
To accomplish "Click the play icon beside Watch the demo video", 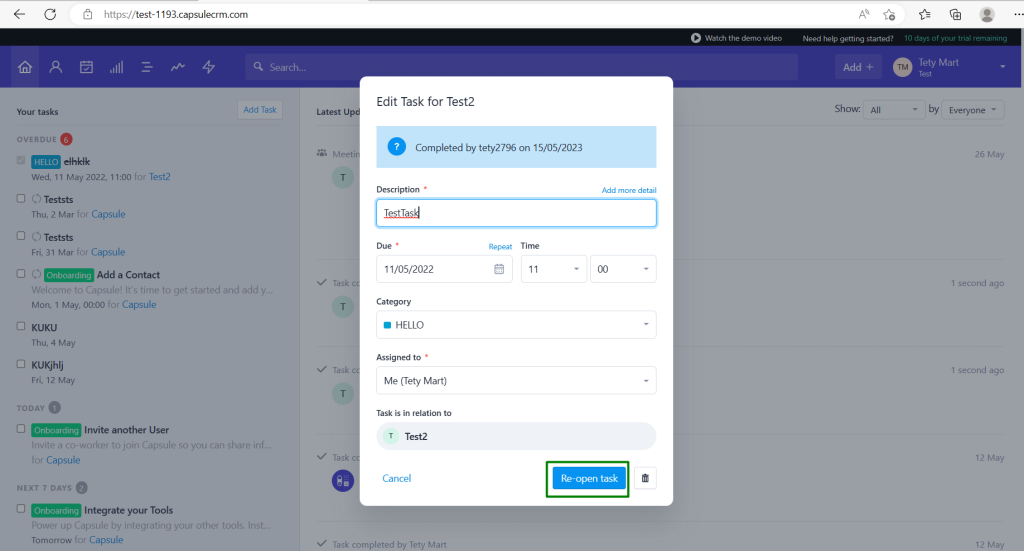I will (696, 38).
